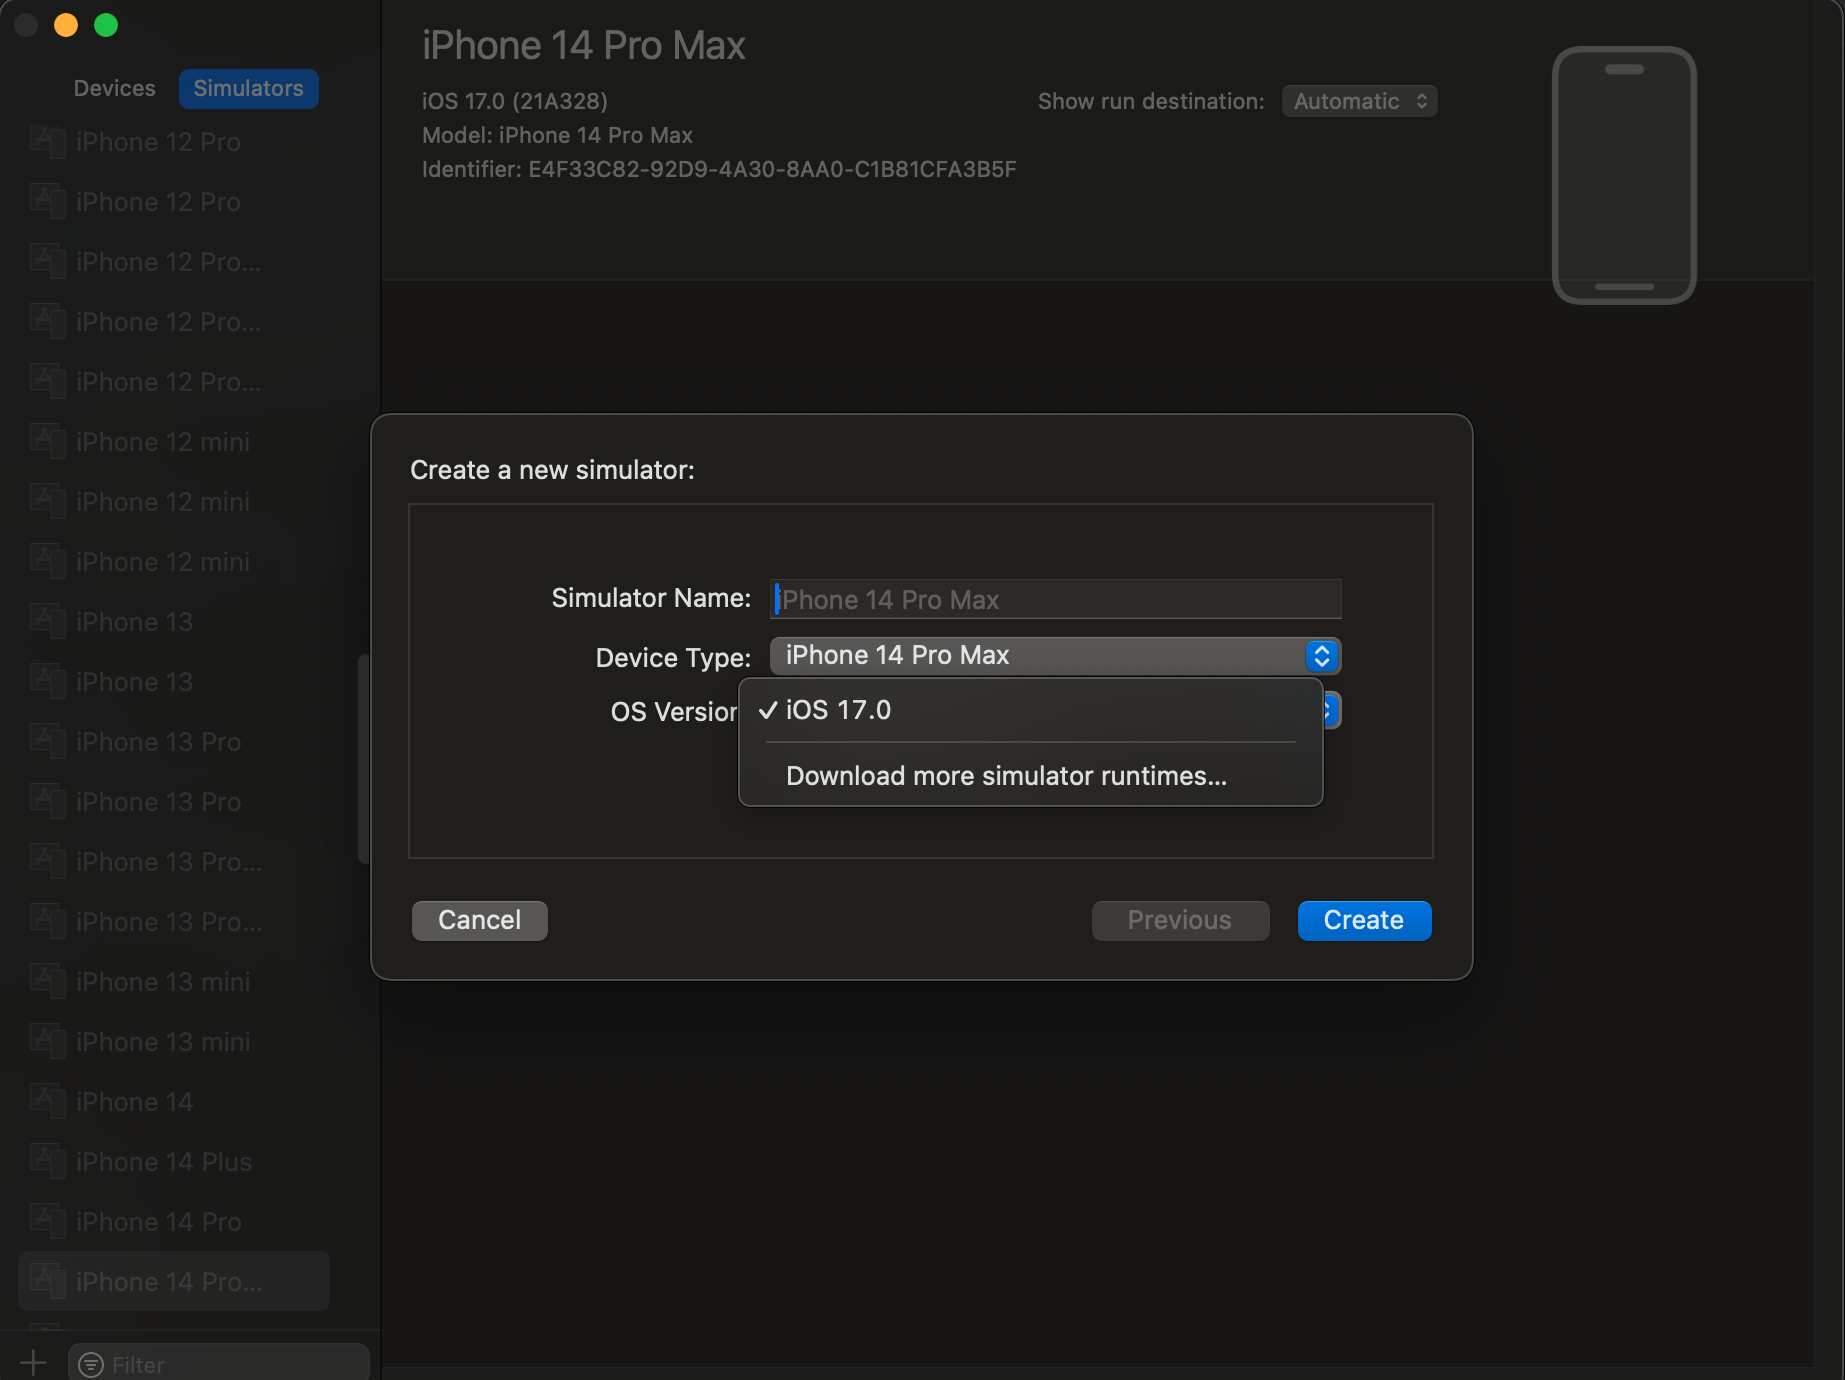Click the simulator icon beside iPhone 14 Plus
The width and height of the screenshot is (1845, 1380).
(47, 1161)
